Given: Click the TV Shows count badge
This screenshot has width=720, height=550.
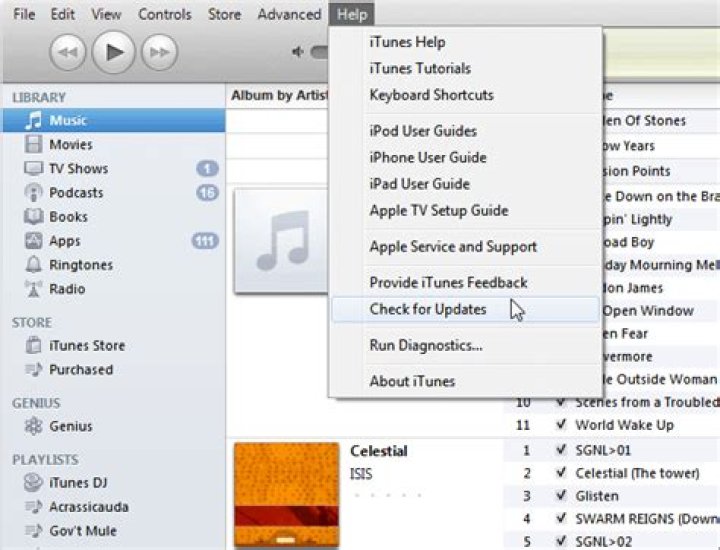Looking at the screenshot, I should pyautogui.click(x=208, y=169).
